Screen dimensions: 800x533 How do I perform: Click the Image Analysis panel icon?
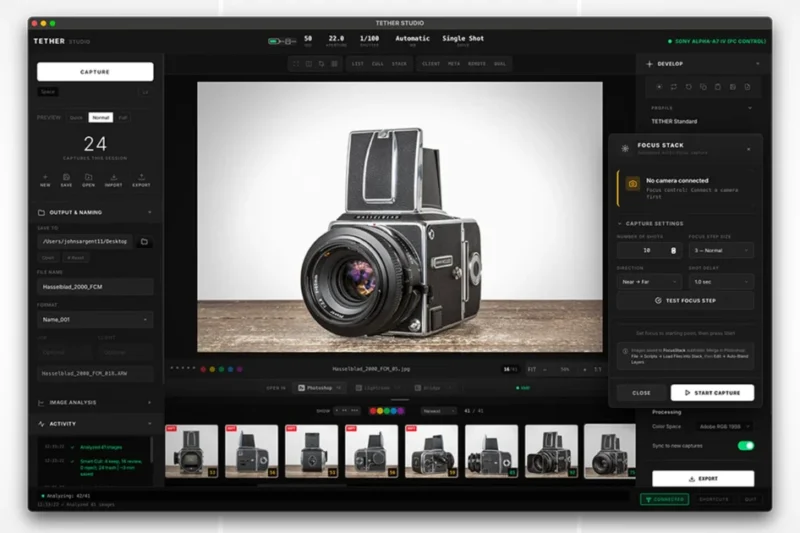tap(41, 403)
